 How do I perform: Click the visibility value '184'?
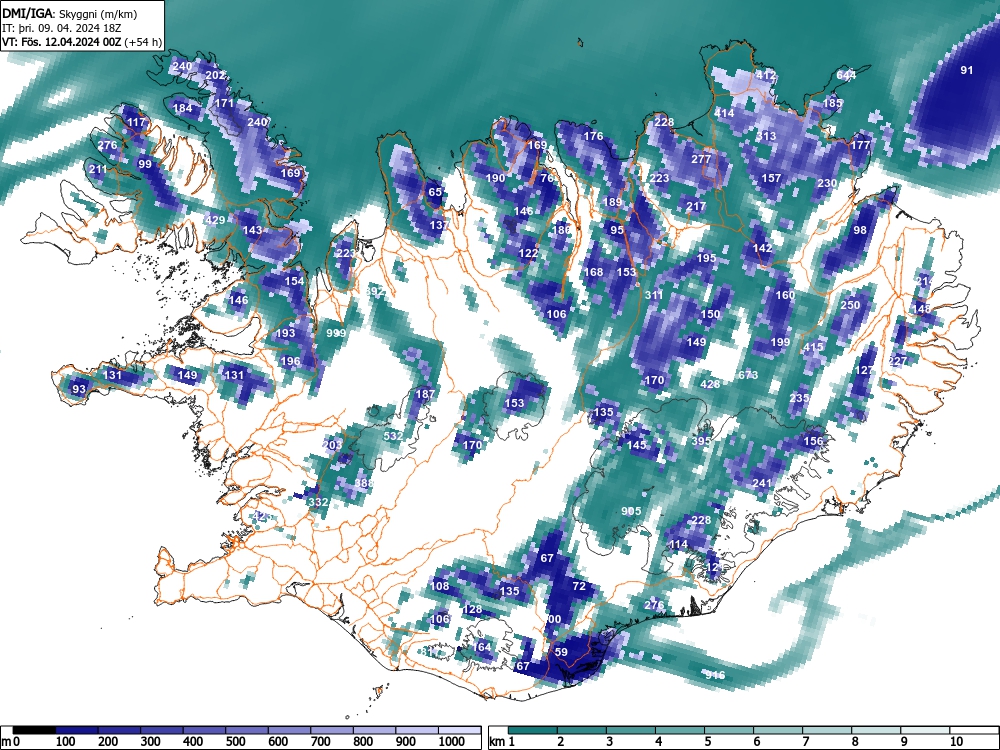click(x=182, y=108)
